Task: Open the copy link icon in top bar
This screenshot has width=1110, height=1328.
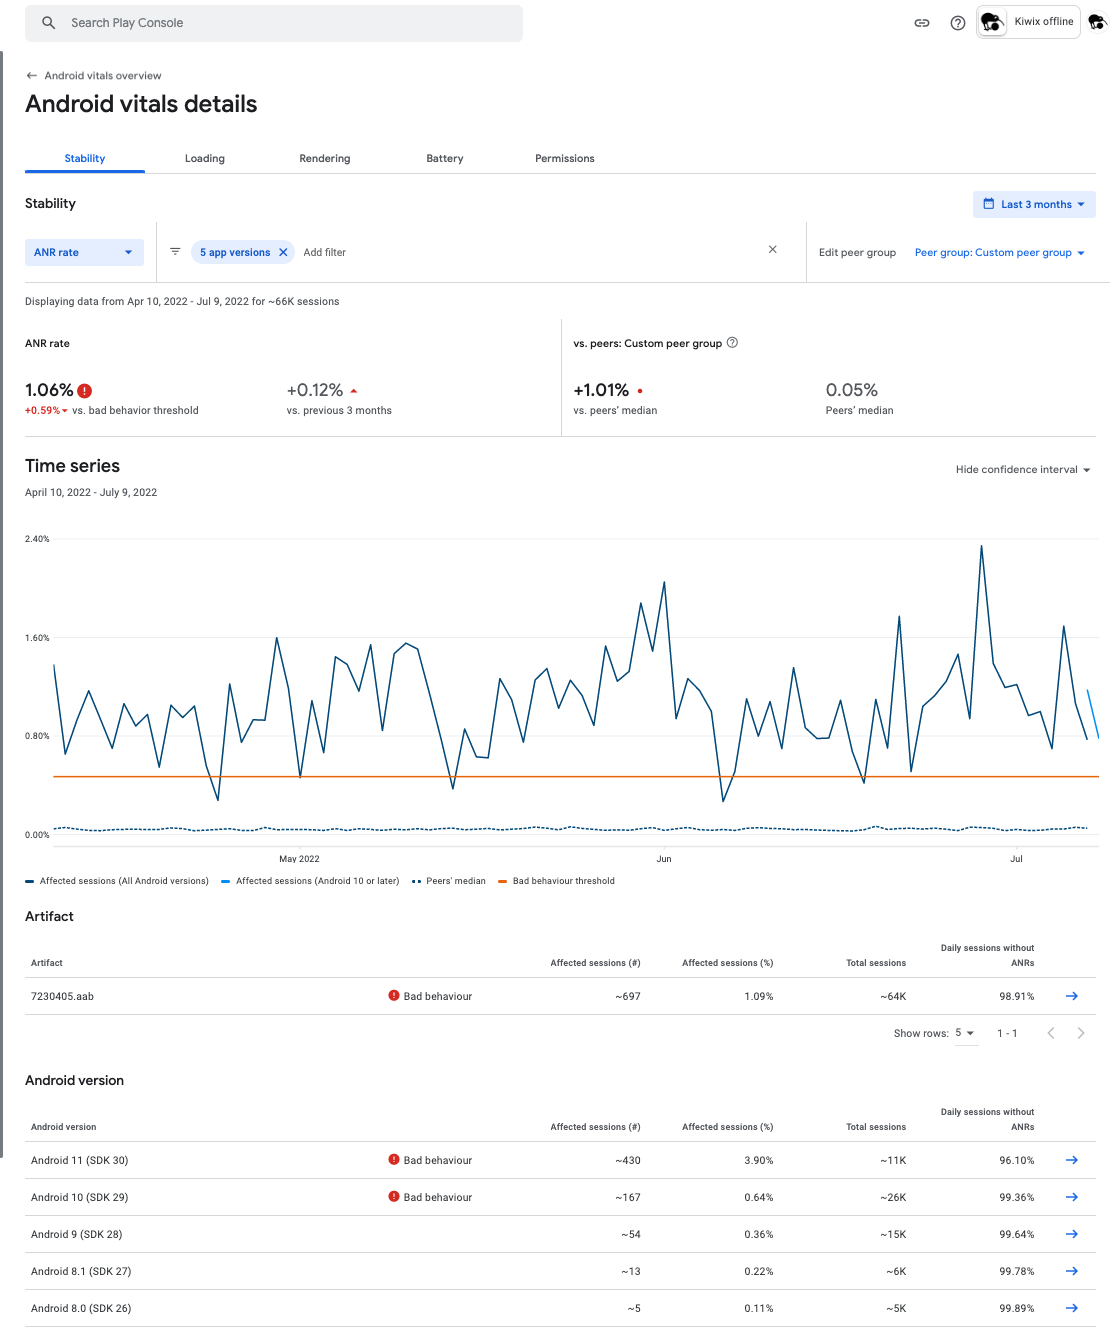Action: tap(921, 22)
